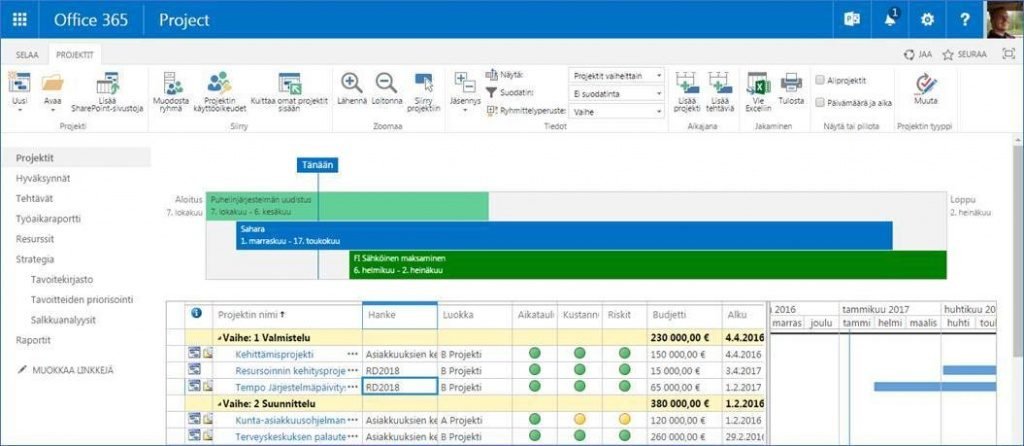1024x446 pixels.
Task: Switch to the SELAA ribbon tab
Action: click(26, 55)
